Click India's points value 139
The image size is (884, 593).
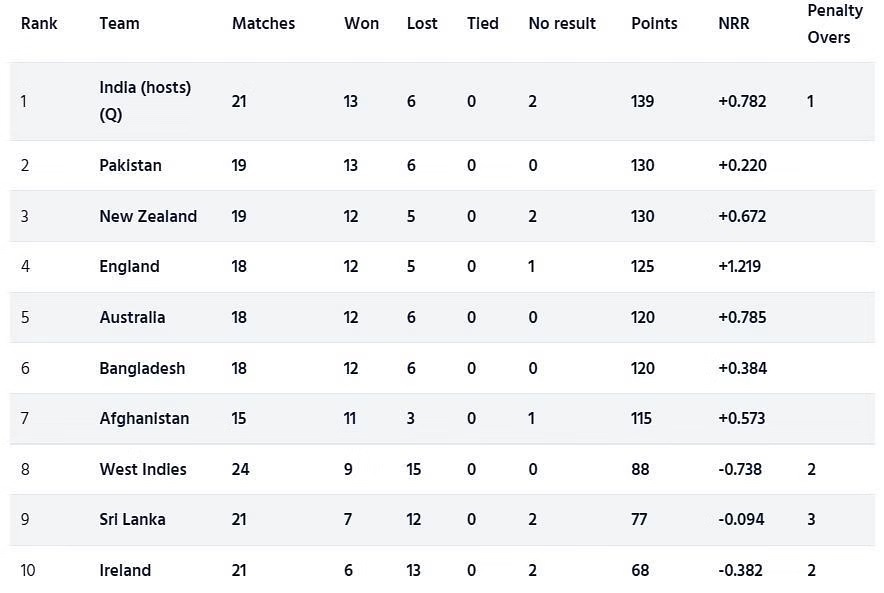point(642,101)
